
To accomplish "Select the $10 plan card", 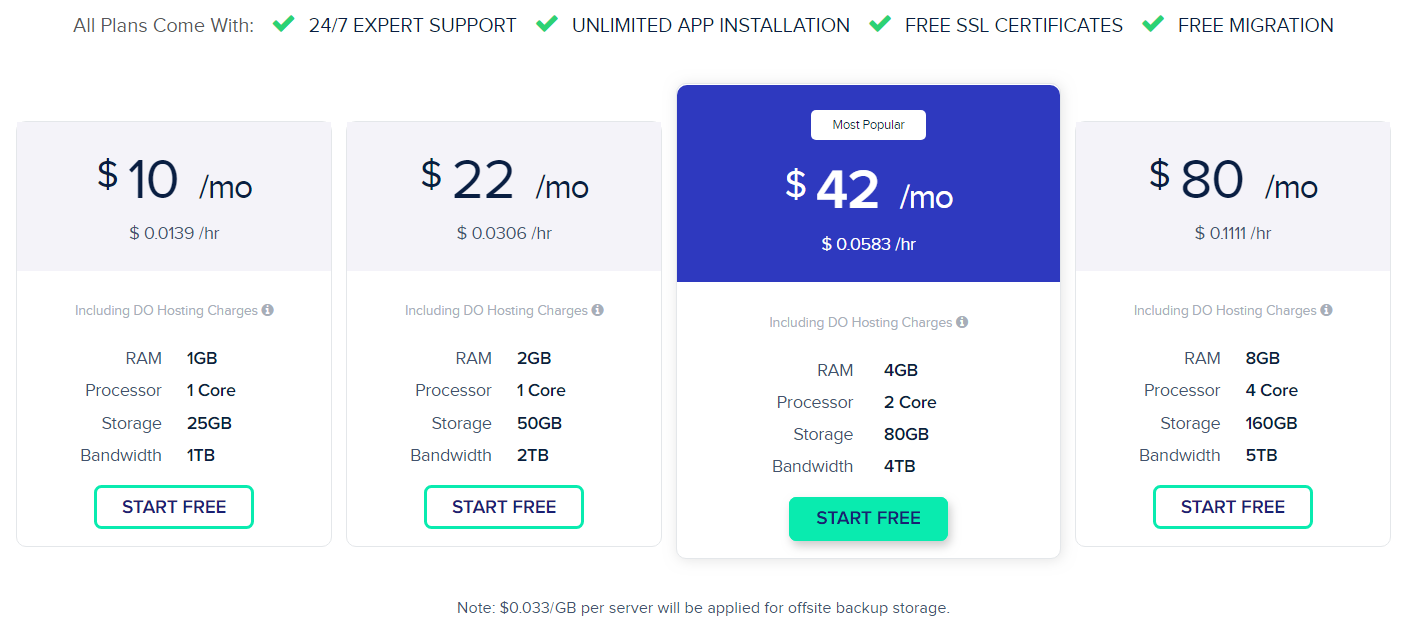I will [x=173, y=335].
